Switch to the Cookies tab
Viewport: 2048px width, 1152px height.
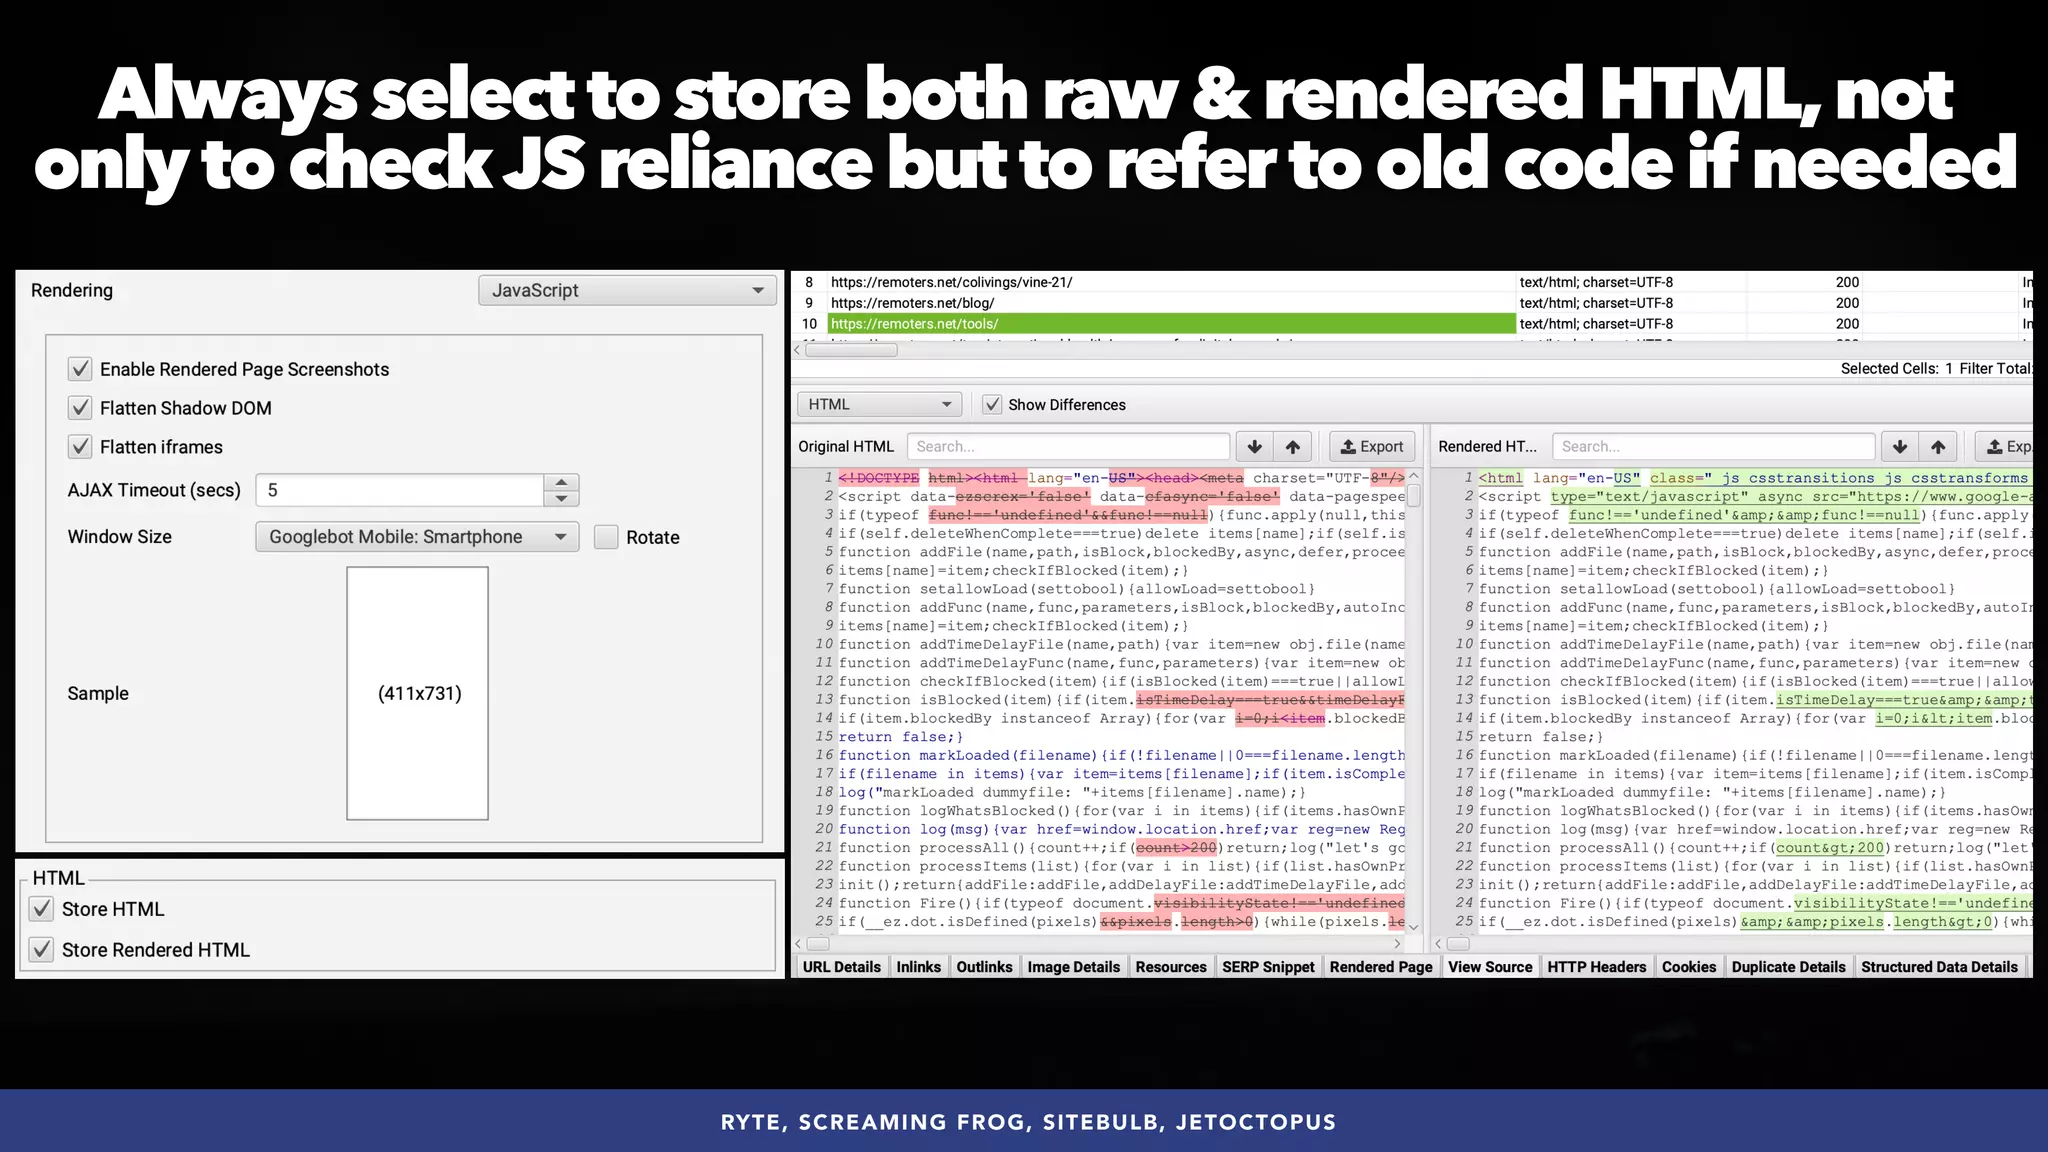(1689, 967)
